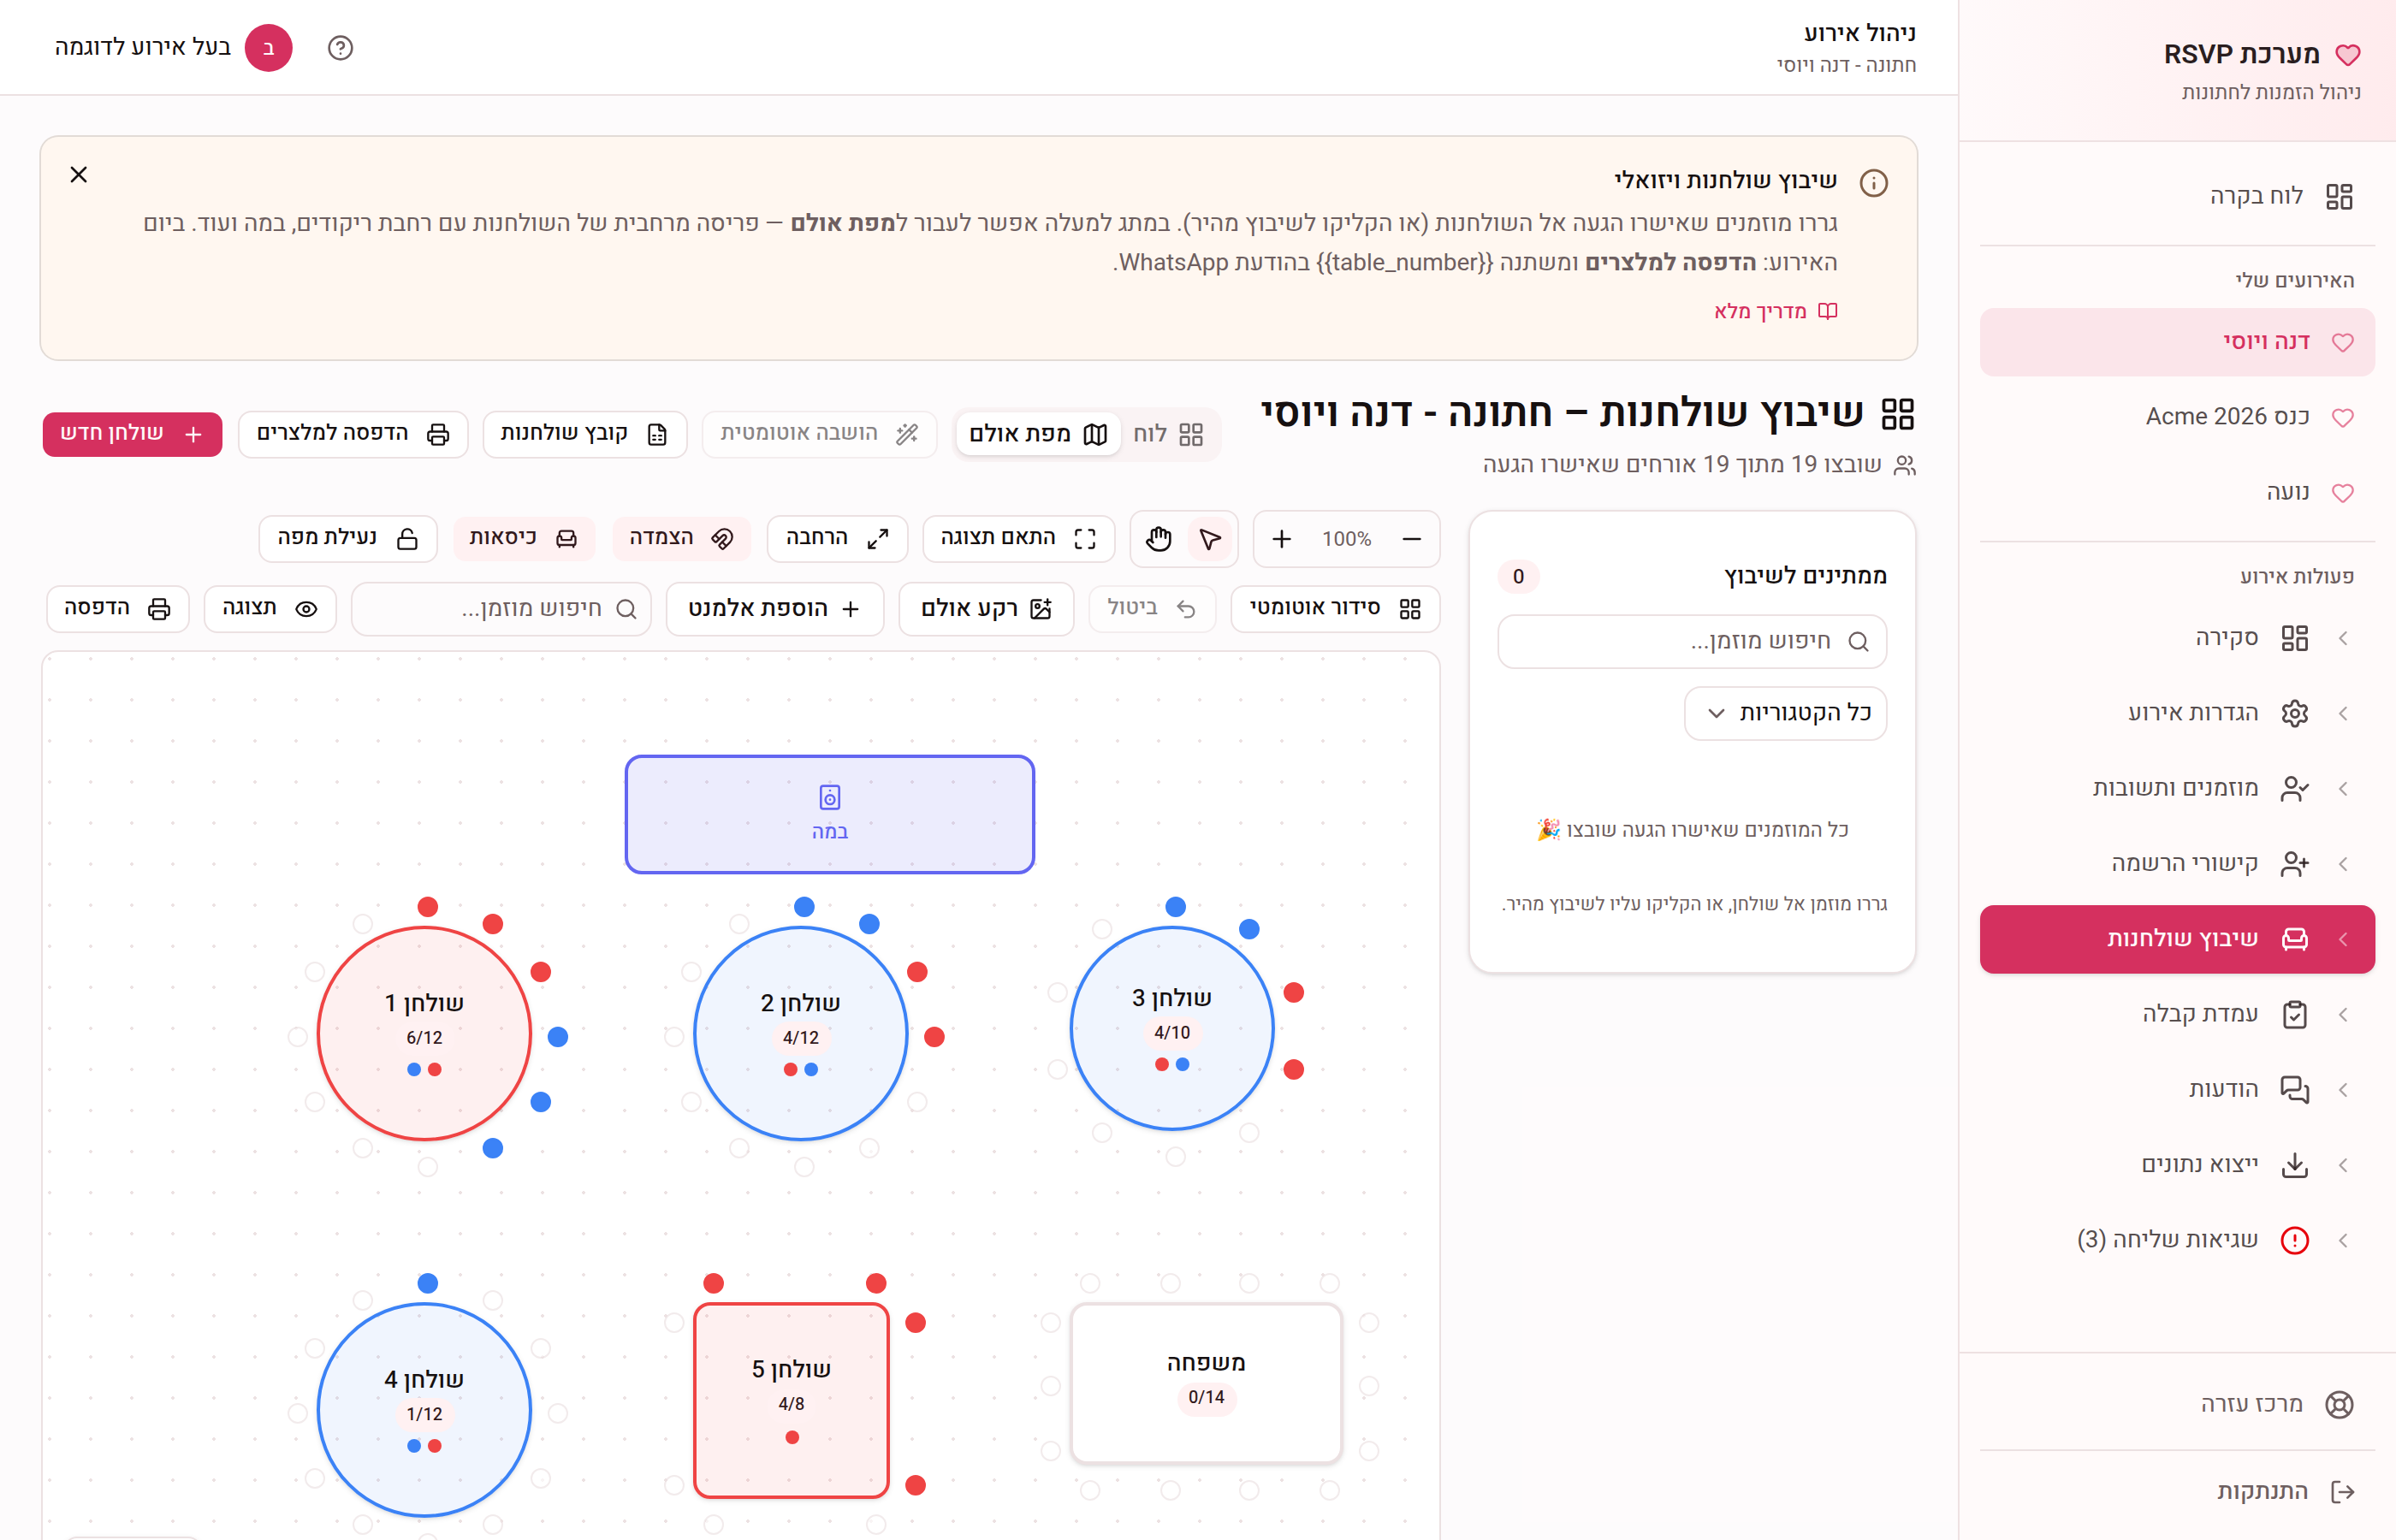
Task: Click the הדפסה print button in map toolbar
Action: [x=118, y=609]
